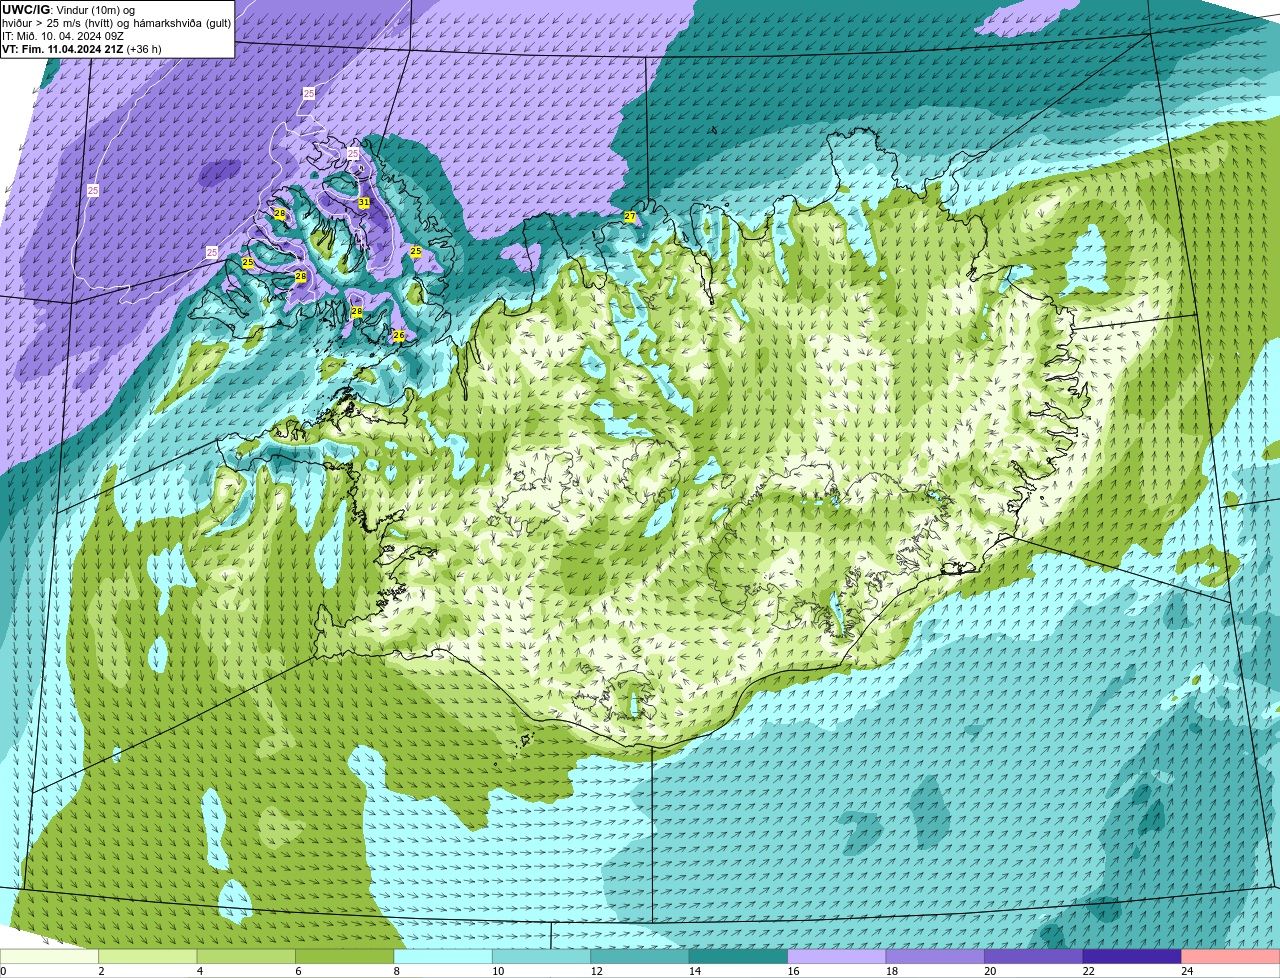The width and height of the screenshot is (1280, 978).
Task: Click the 14–16 m/s dark teal legend swatch
Action: (x=739, y=956)
